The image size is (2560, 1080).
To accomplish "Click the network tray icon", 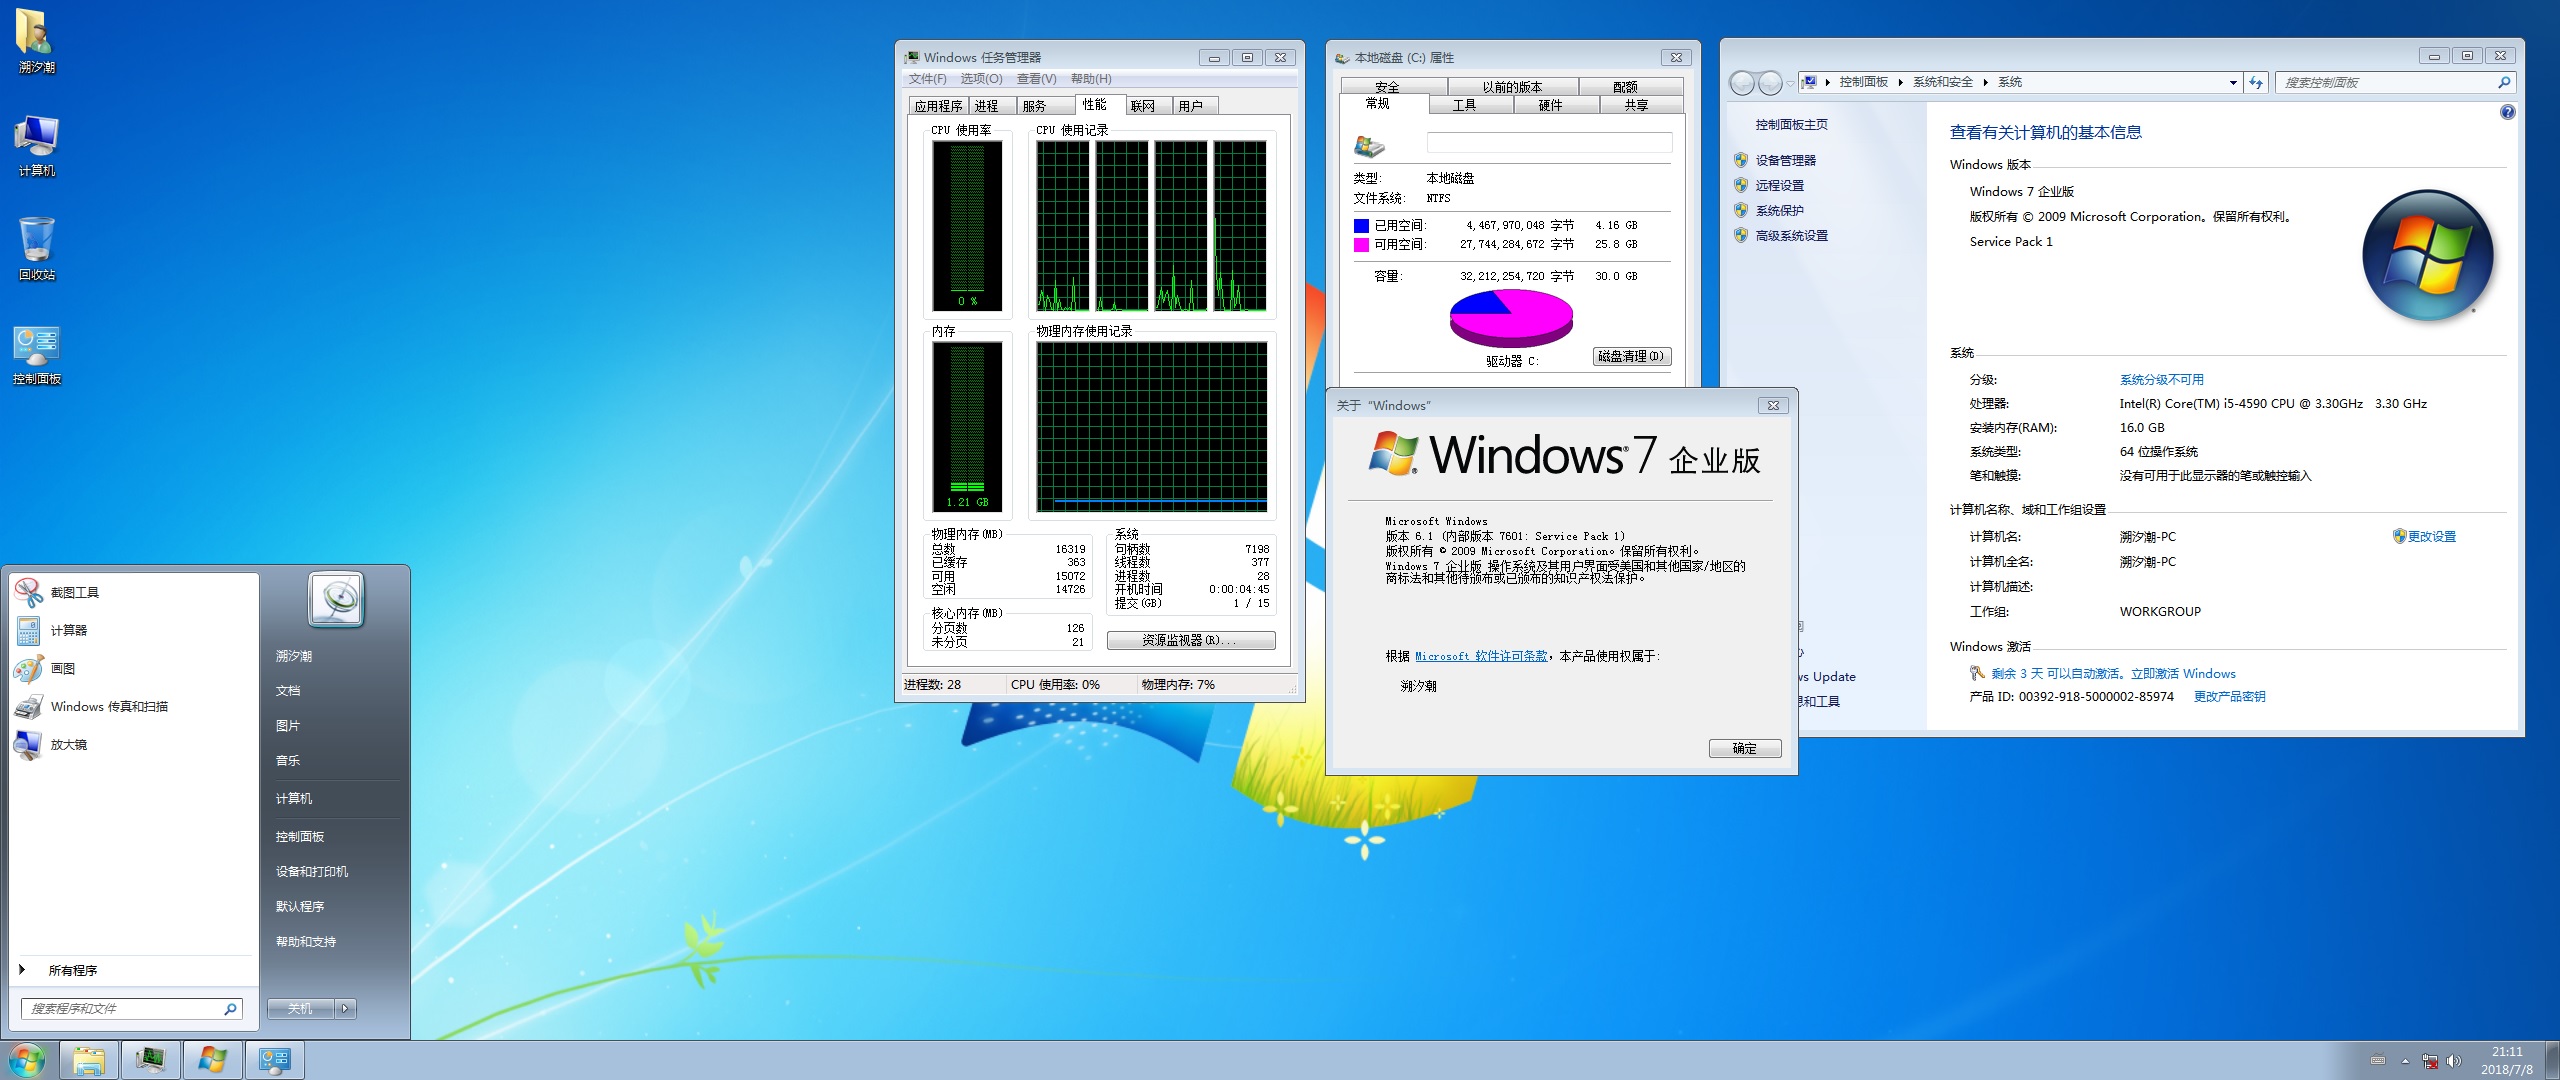I will tap(2430, 1061).
